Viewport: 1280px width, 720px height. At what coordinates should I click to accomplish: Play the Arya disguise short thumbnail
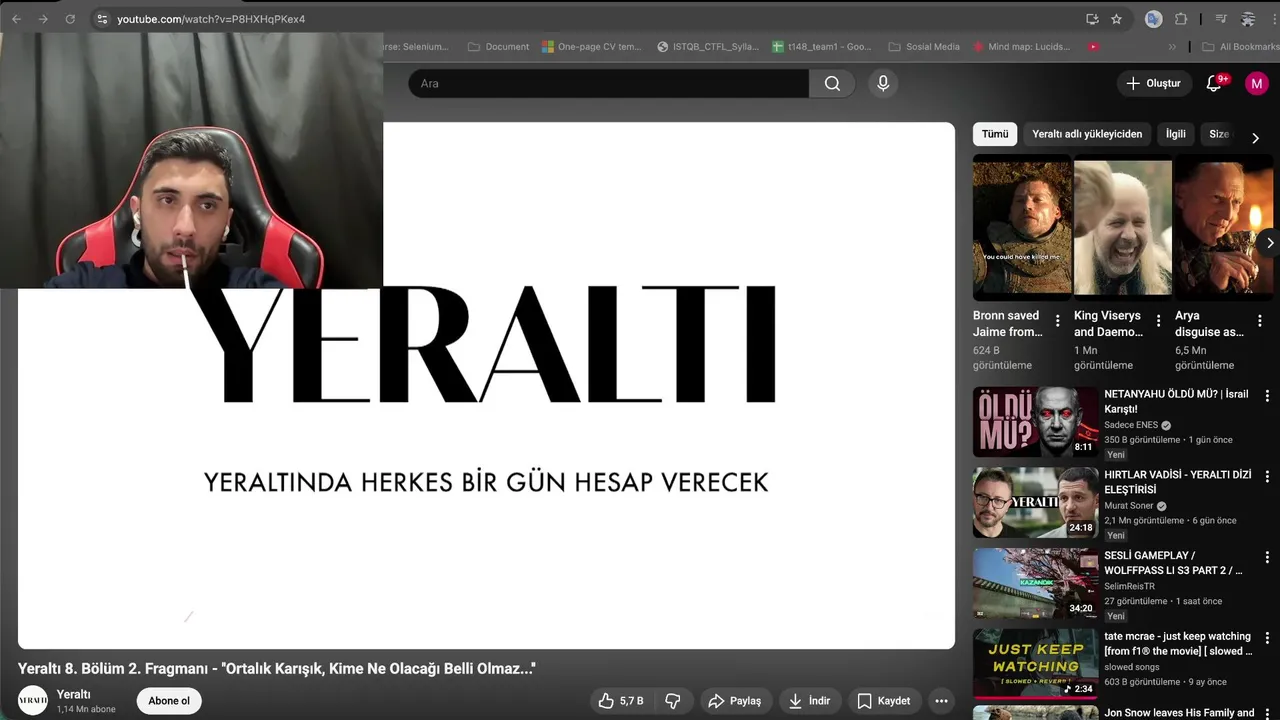tap(1224, 228)
